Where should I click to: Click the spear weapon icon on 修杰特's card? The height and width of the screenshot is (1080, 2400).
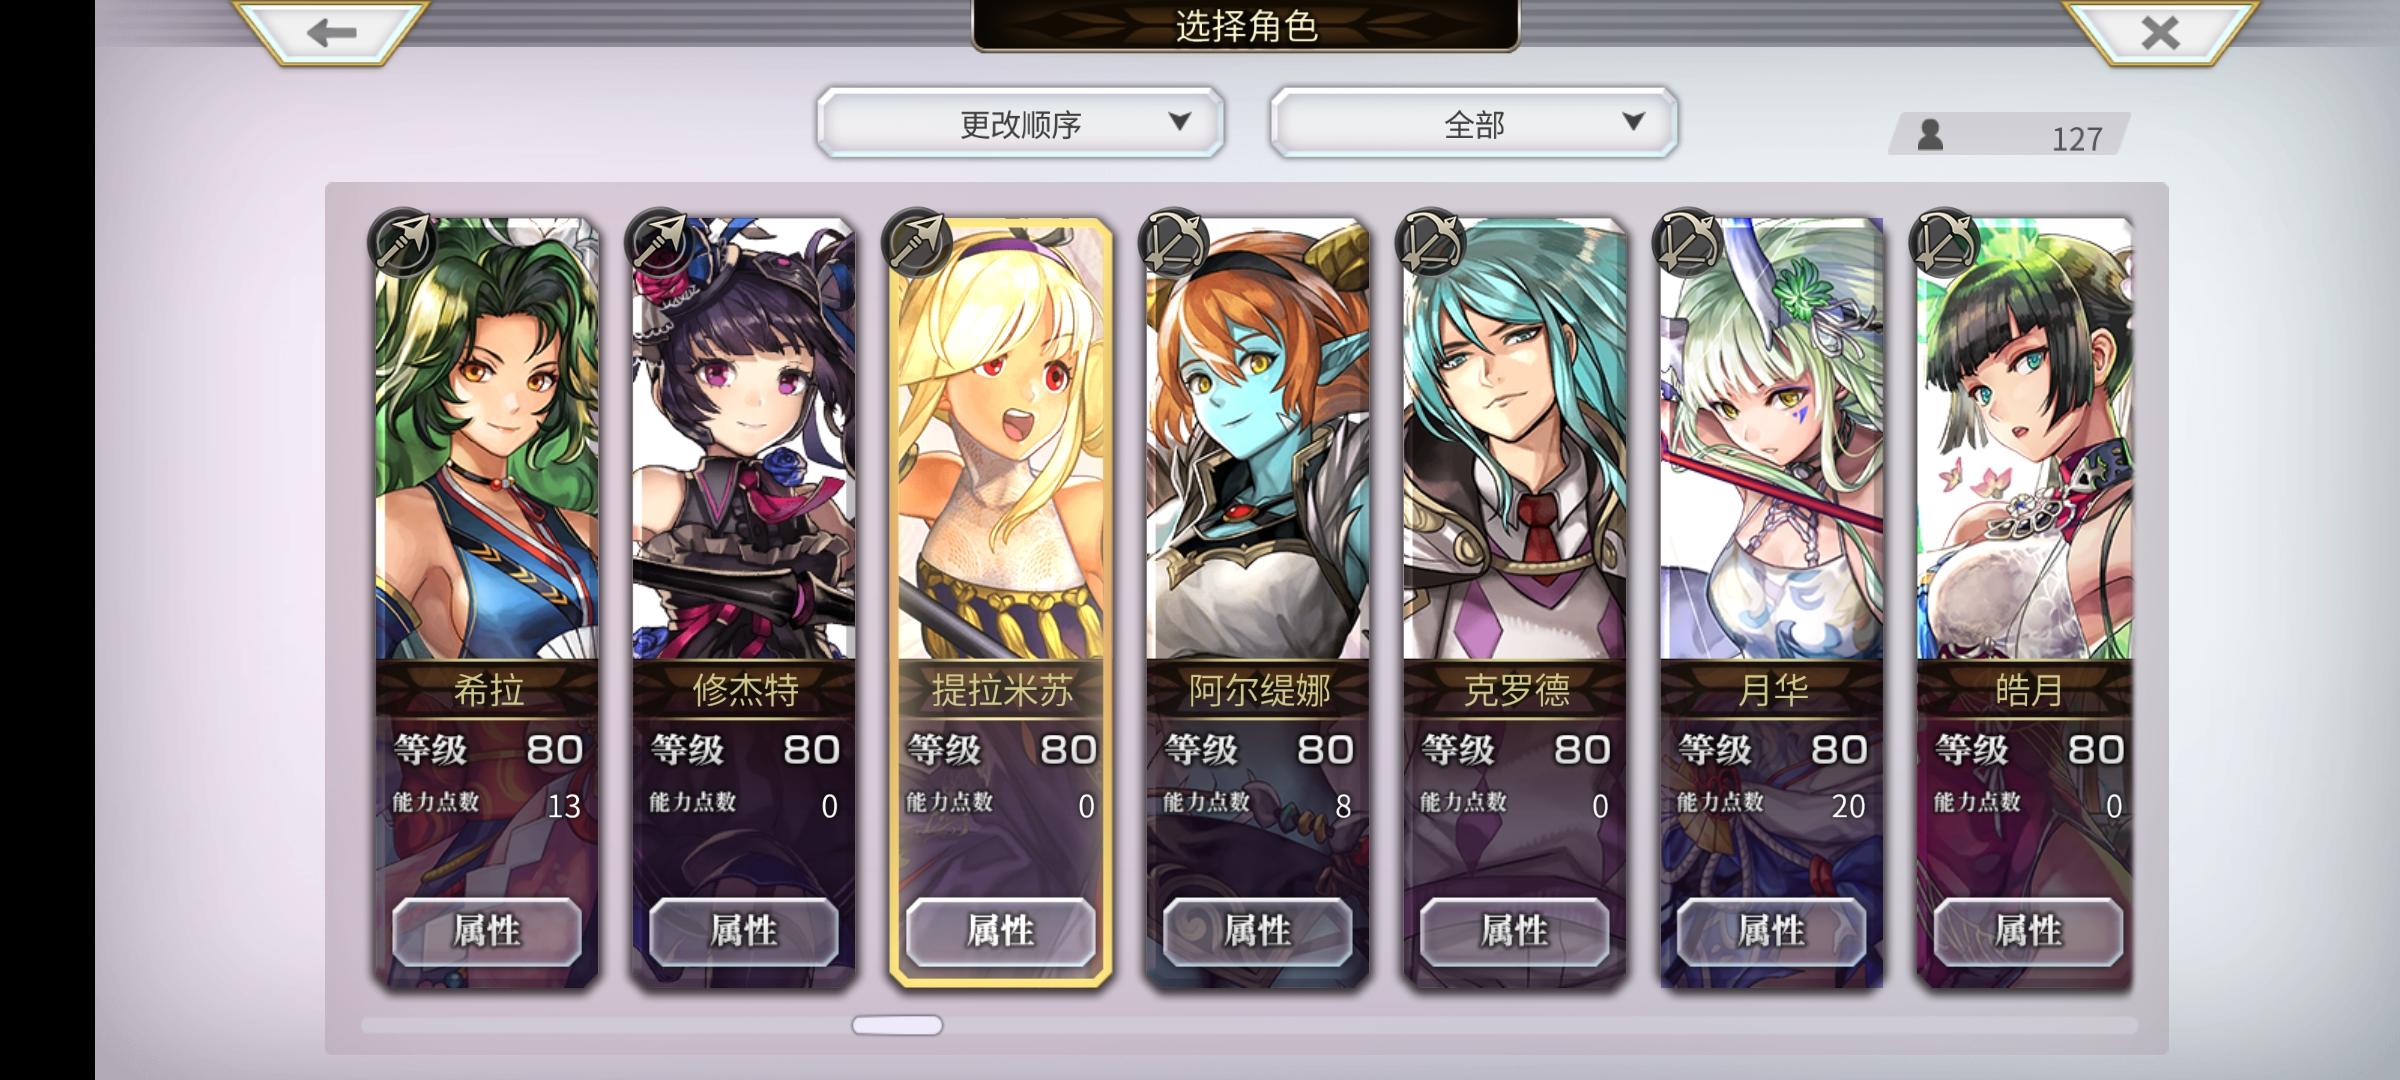pos(659,243)
